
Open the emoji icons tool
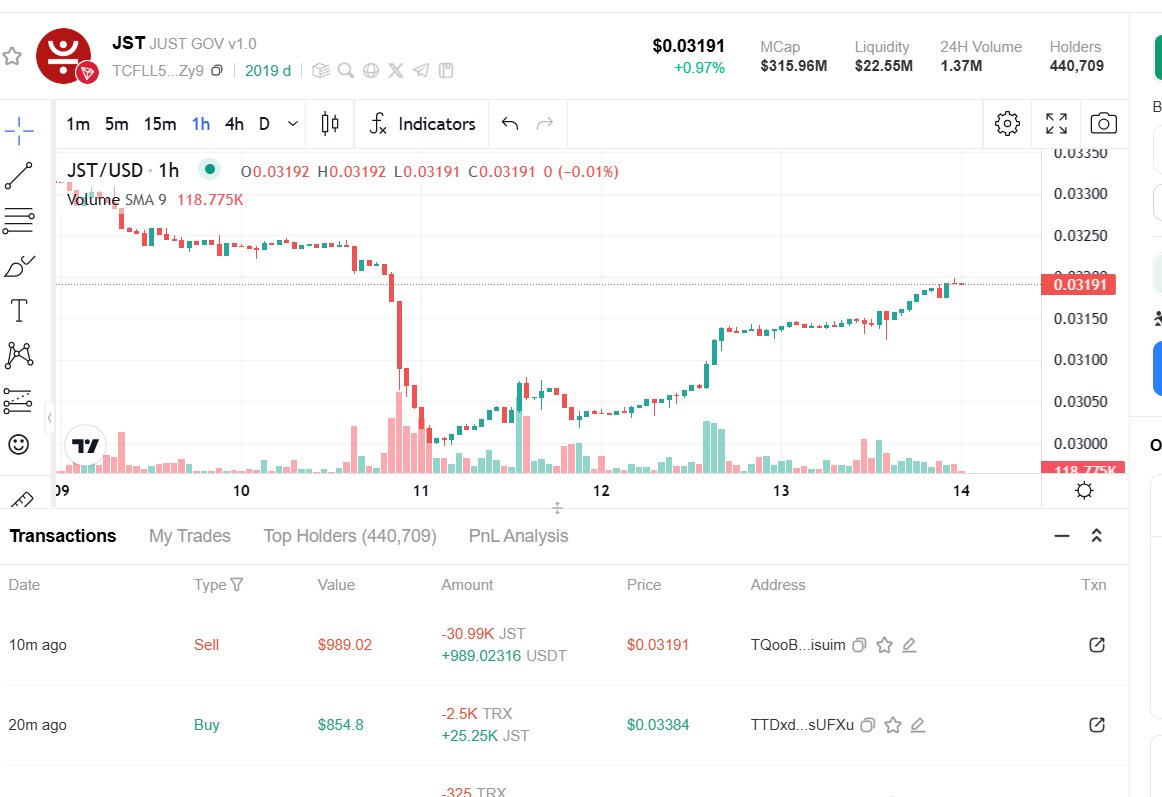[19, 444]
